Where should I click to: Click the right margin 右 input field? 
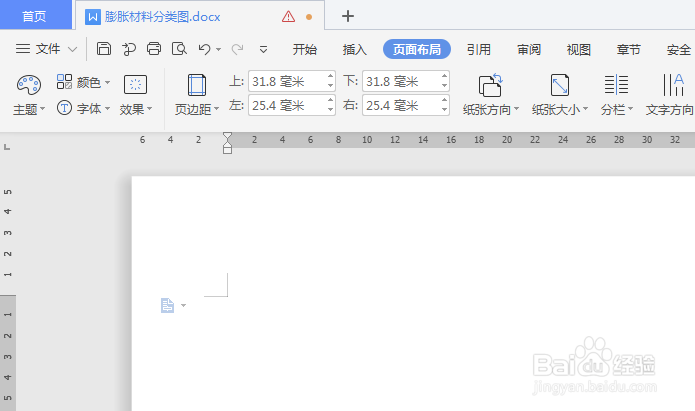click(401, 105)
